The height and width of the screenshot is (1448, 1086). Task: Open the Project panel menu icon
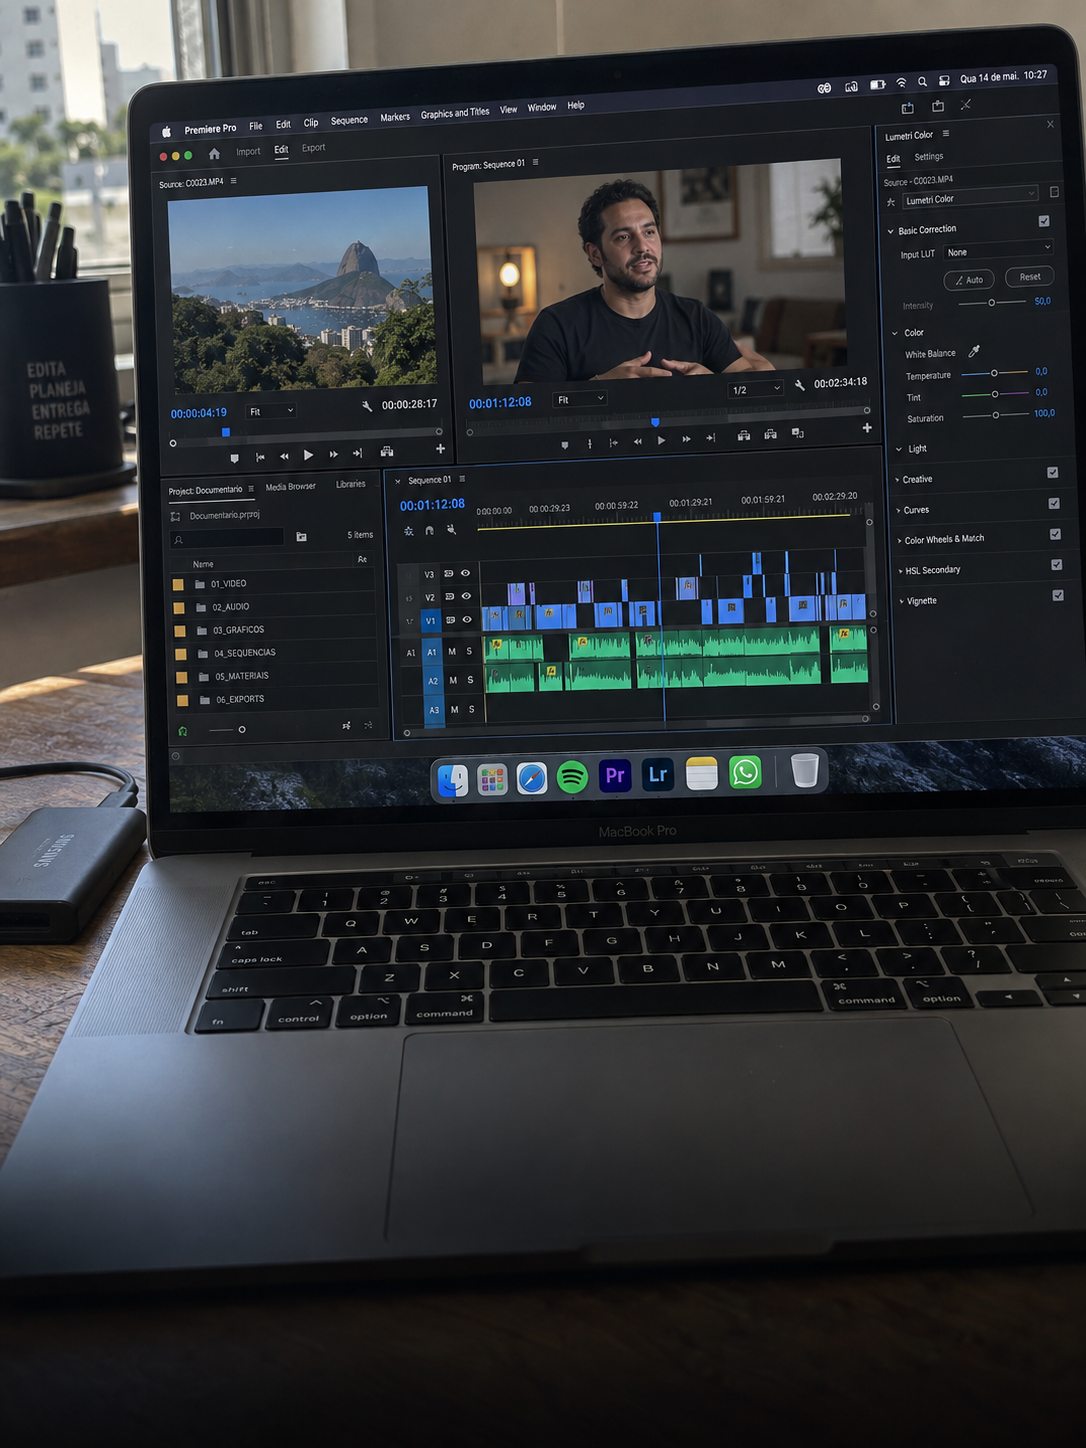point(251,489)
